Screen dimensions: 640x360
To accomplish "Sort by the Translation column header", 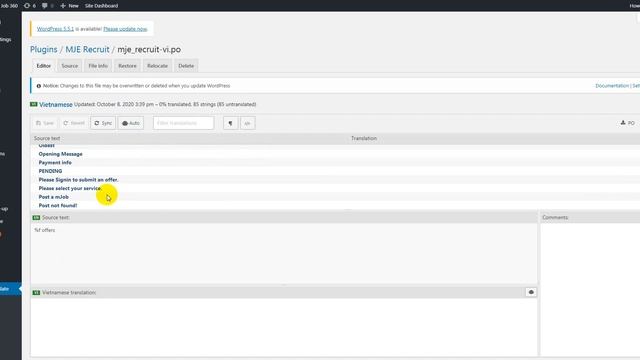I will click(364, 138).
